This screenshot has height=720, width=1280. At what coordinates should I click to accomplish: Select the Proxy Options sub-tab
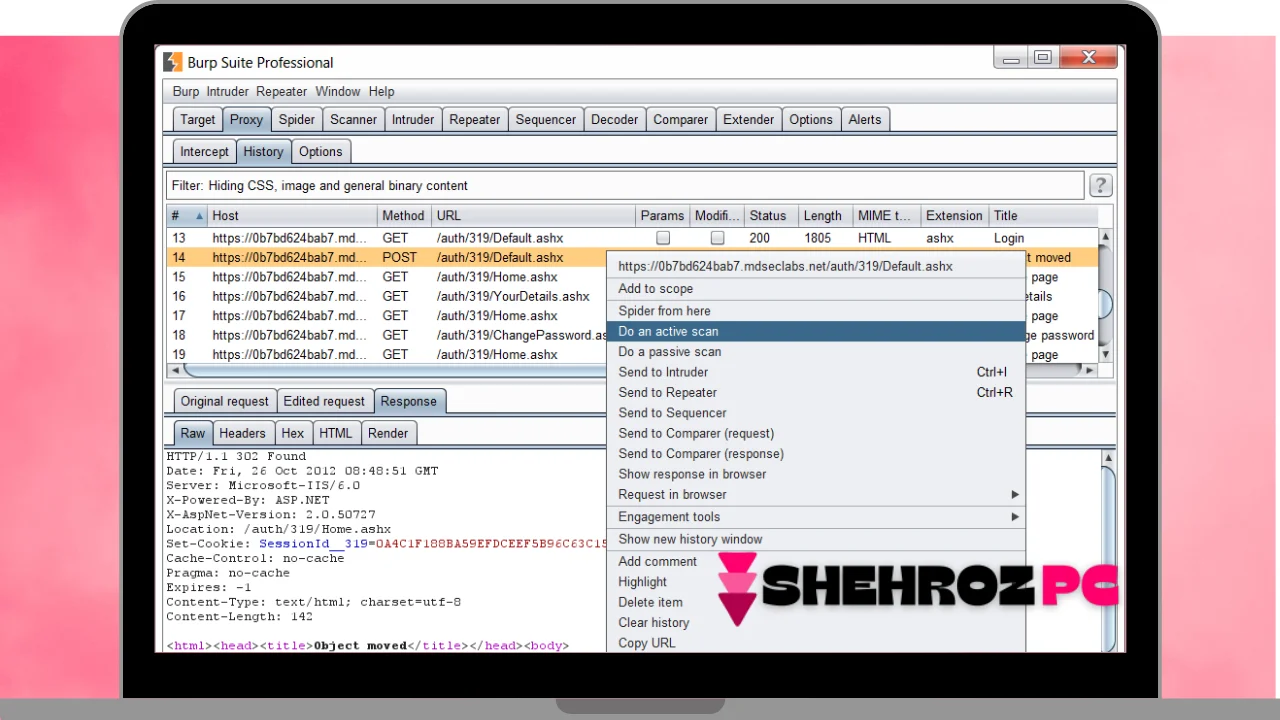pos(321,152)
